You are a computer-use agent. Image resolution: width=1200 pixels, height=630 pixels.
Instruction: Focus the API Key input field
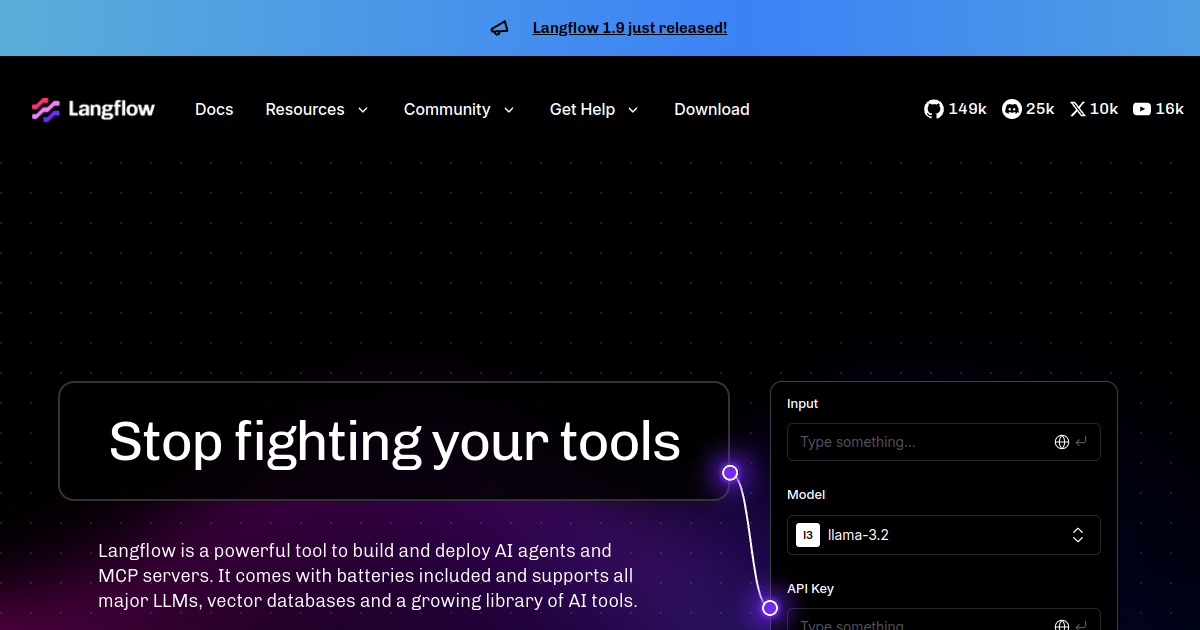944,620
